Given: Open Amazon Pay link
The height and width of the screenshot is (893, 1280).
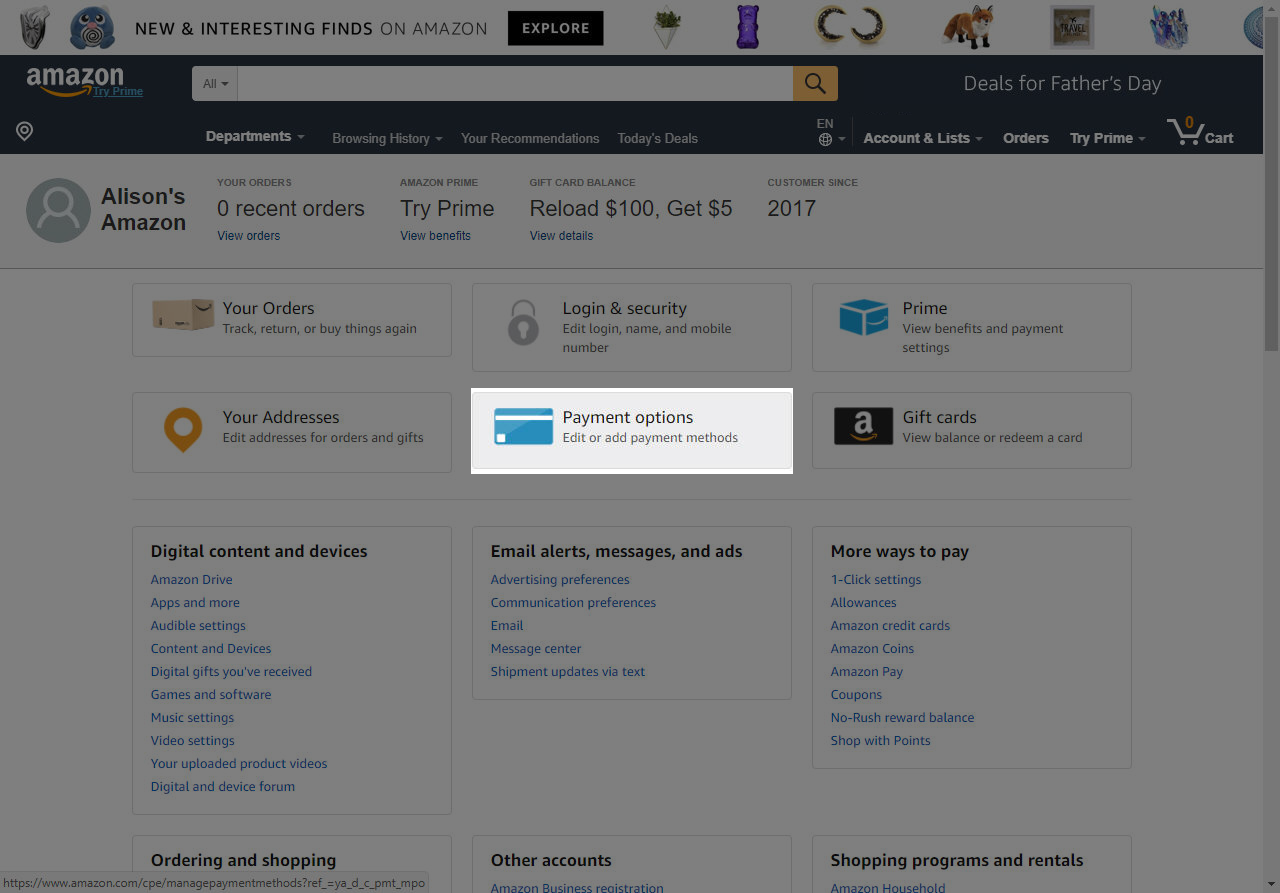Looking at the screenshot, I should point(867,672).
